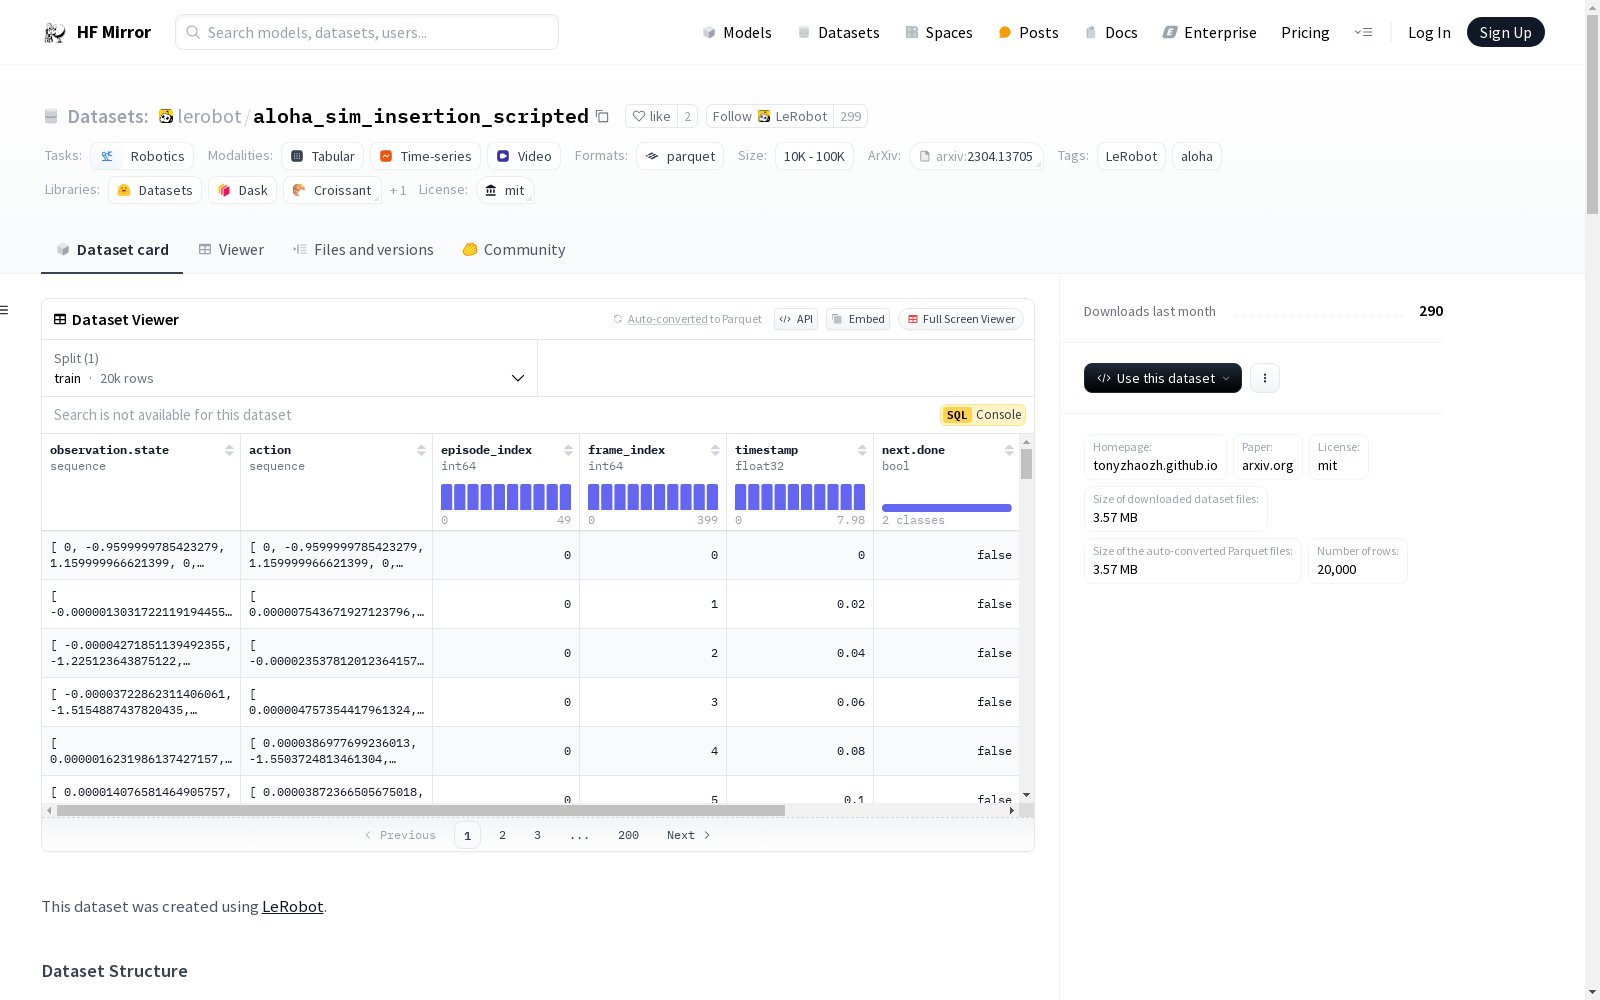Click the Sign Up button
1600x1000 pixels.
(x=1505, y=33)
